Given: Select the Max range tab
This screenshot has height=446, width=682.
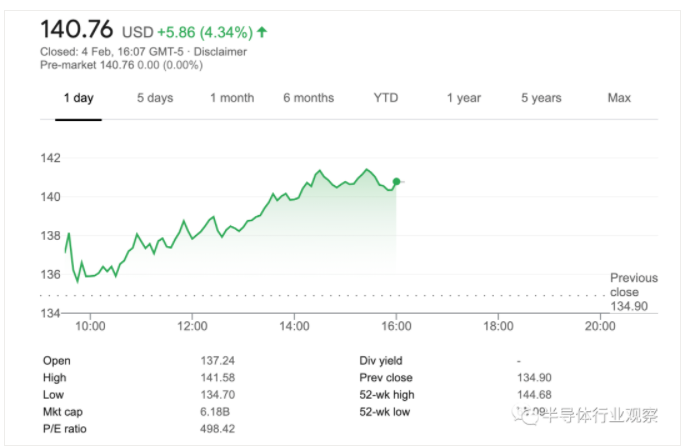Looking at the screenshot, I should pyautogui.click(x=619, y=98).
